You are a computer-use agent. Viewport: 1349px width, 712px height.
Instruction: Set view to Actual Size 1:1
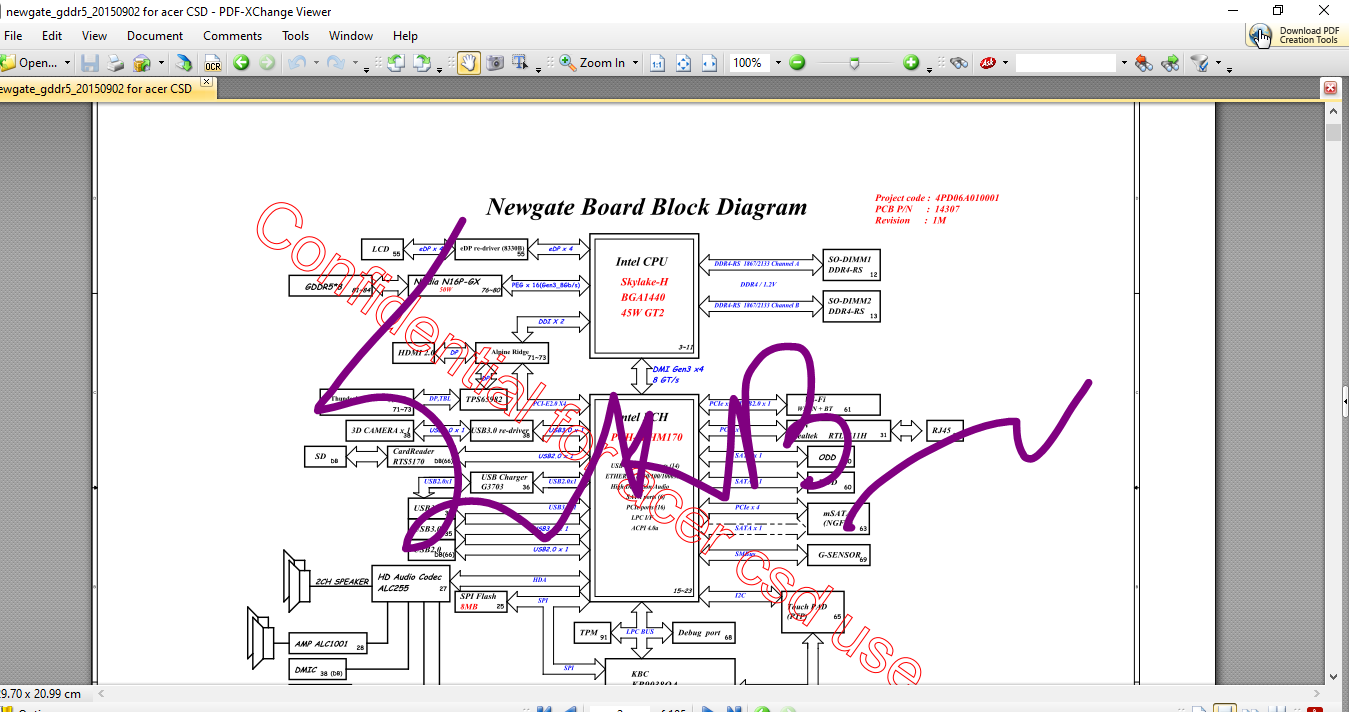coord(657,63)
